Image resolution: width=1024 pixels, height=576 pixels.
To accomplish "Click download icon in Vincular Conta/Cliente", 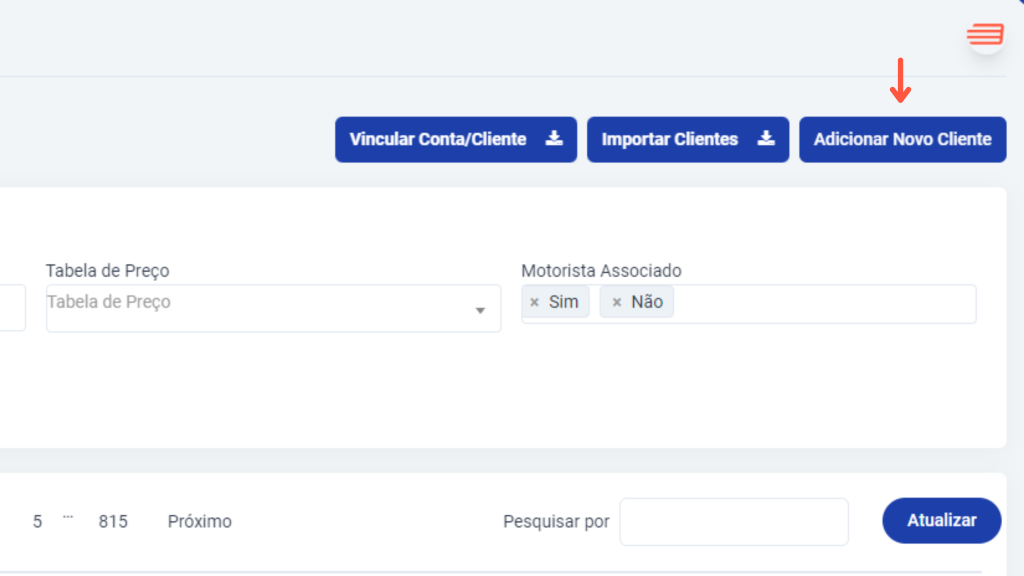I will click(554, 138).
